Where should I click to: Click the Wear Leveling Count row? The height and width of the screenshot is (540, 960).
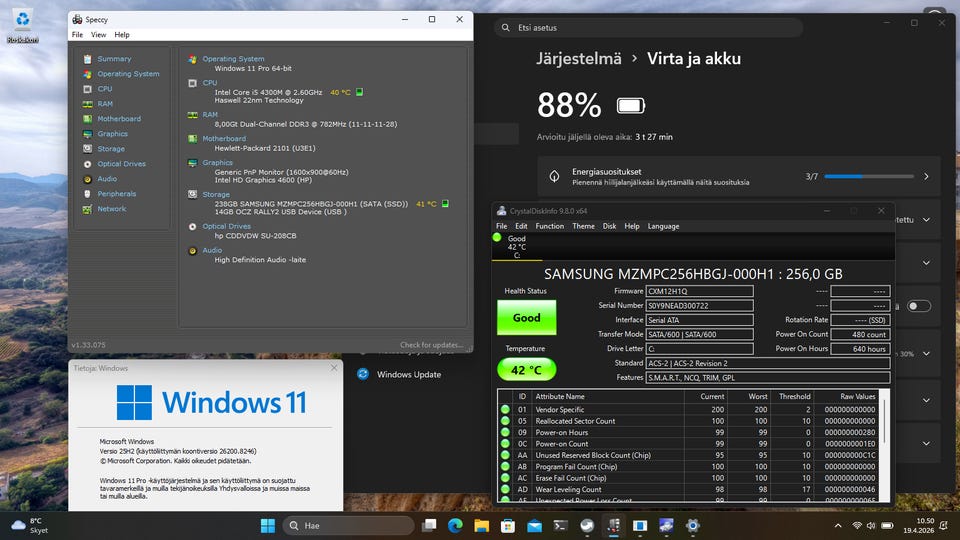[689, 490]
